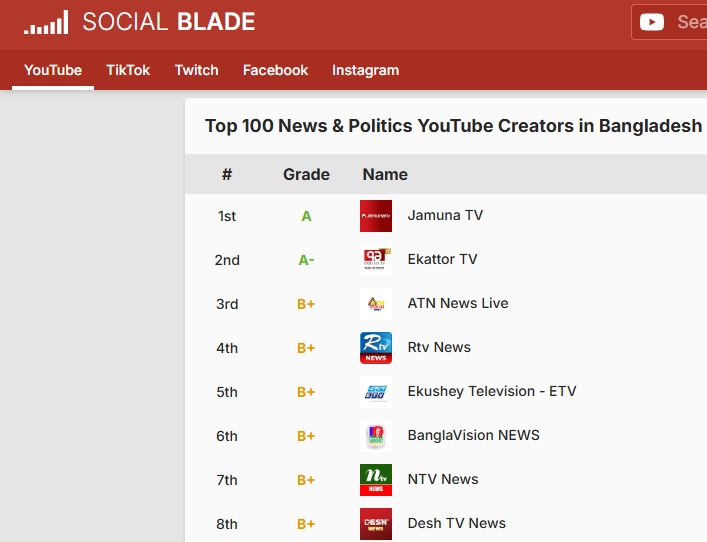Click the 1st rank cell
Image resolution: width=707 pixels, height=542 pixels.
pyautogui.click(x=227, y=216)
